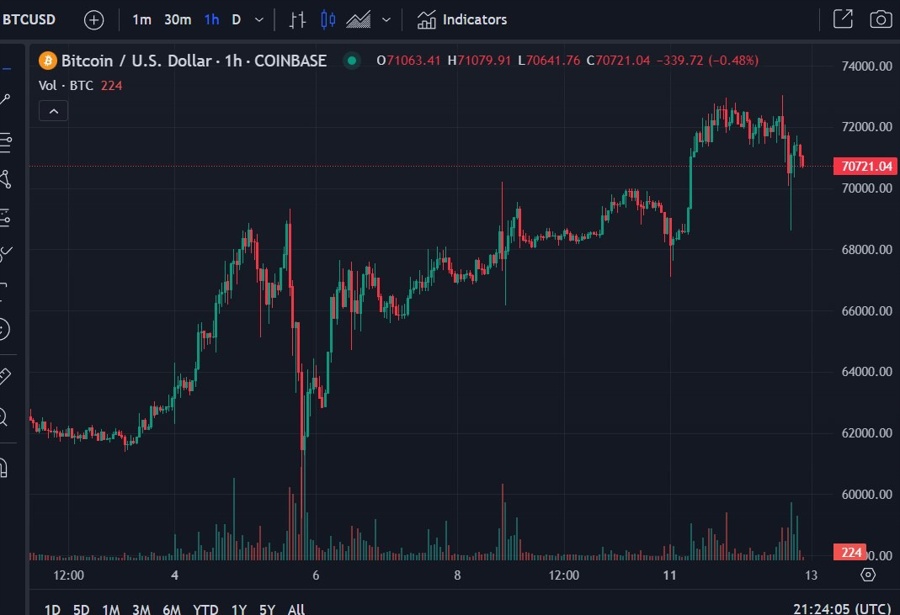Click the 70721.04 current price label
900x615 pixels.
[865, 166]
